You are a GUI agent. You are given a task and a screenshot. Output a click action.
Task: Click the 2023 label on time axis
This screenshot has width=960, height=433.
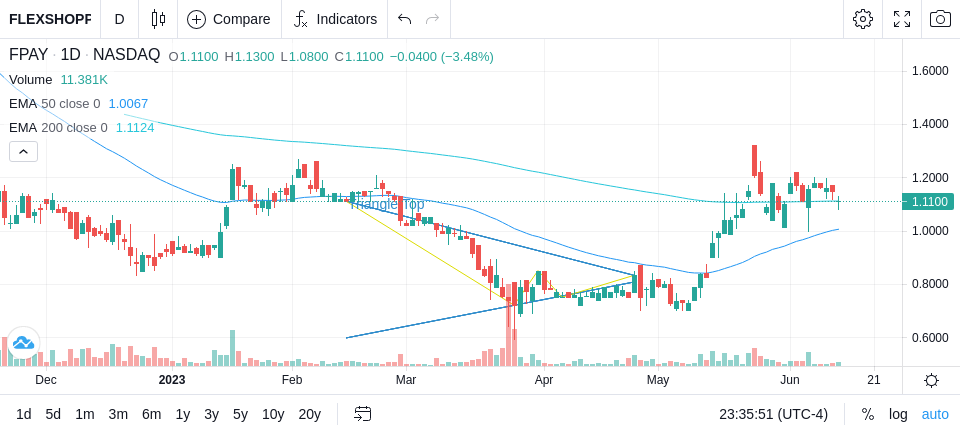(172, 380)
